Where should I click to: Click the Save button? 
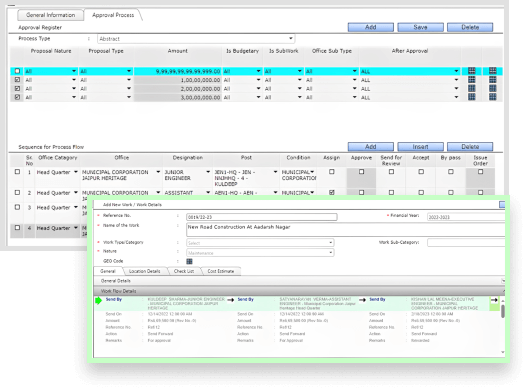pyautogui.click(x=420, y=27)
